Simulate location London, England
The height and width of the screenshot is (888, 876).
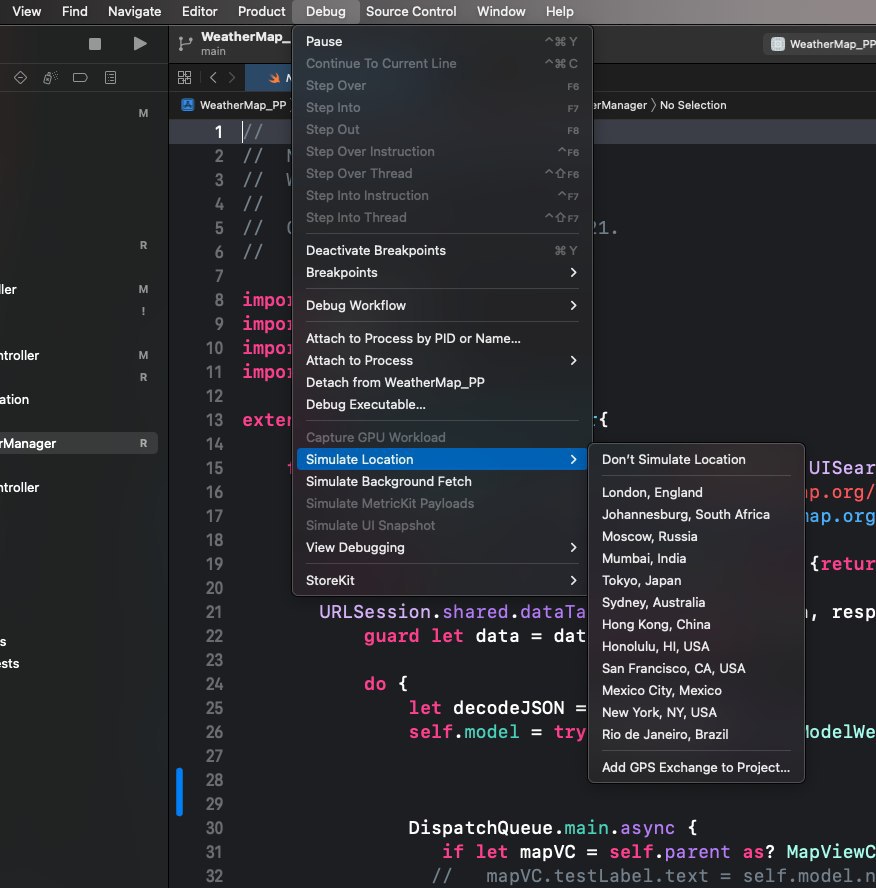[x=696, y=492]
